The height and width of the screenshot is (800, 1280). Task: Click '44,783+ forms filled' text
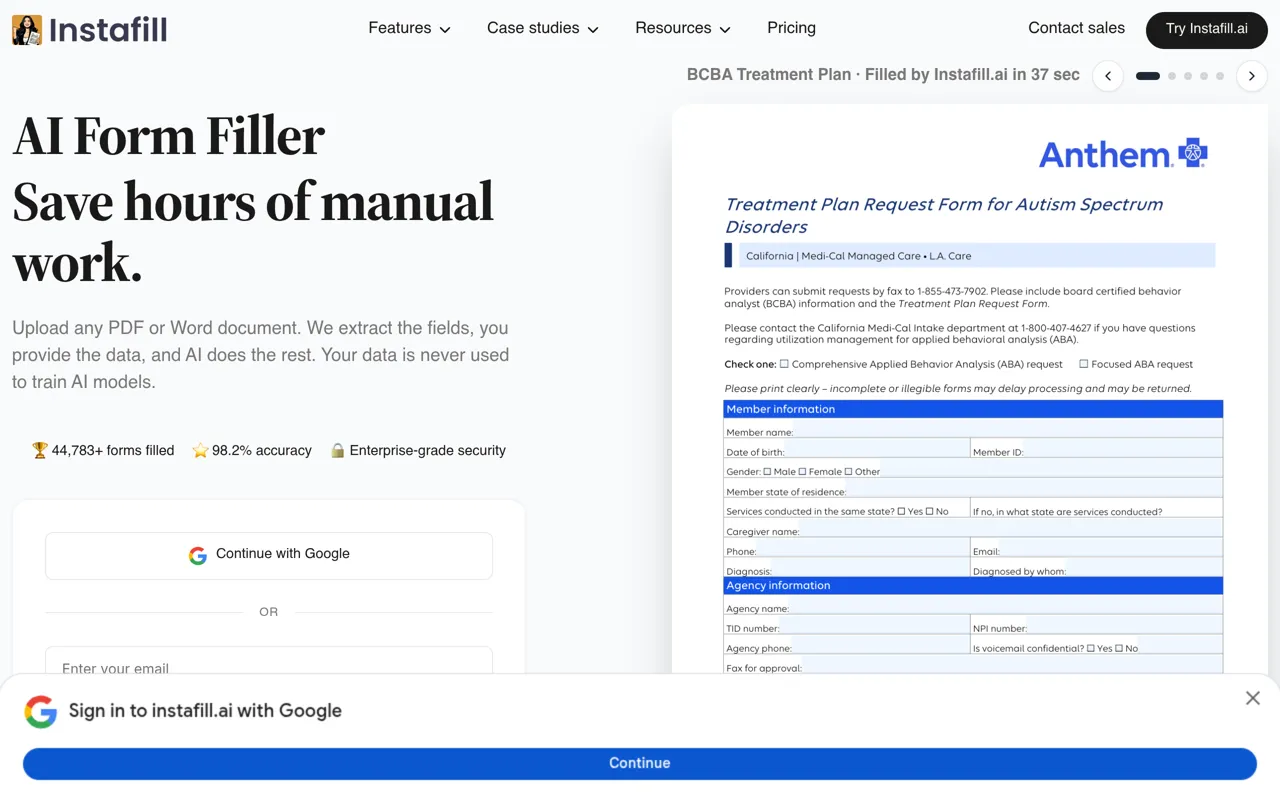[113, 451]
